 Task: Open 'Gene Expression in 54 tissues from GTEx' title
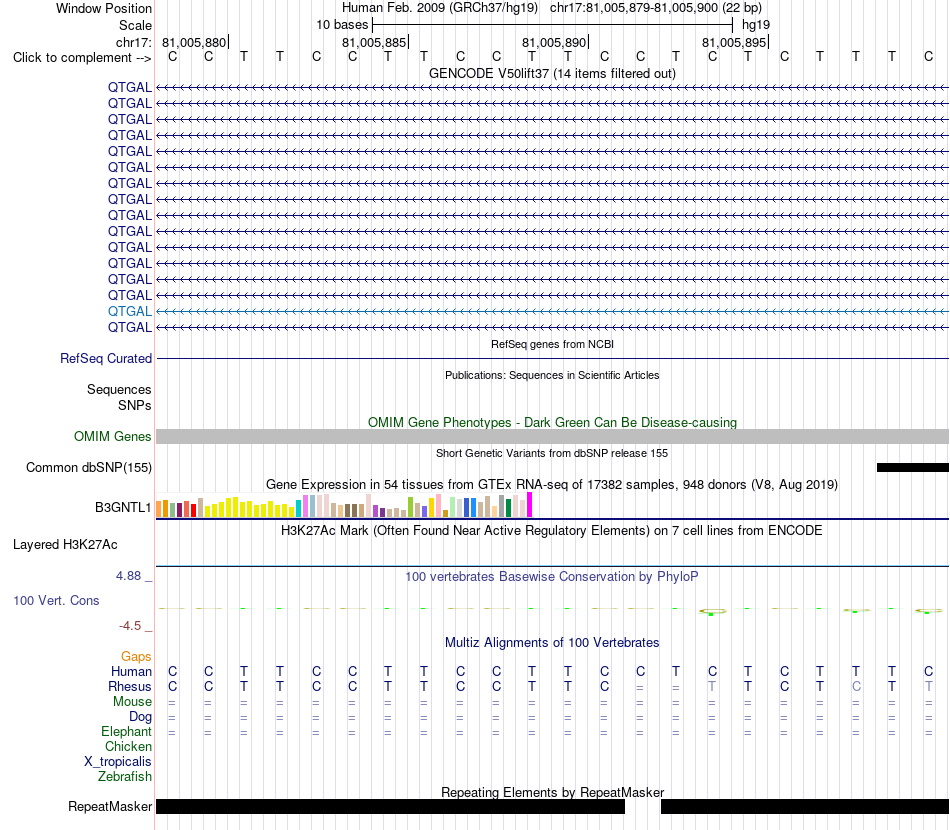point(552,485)
